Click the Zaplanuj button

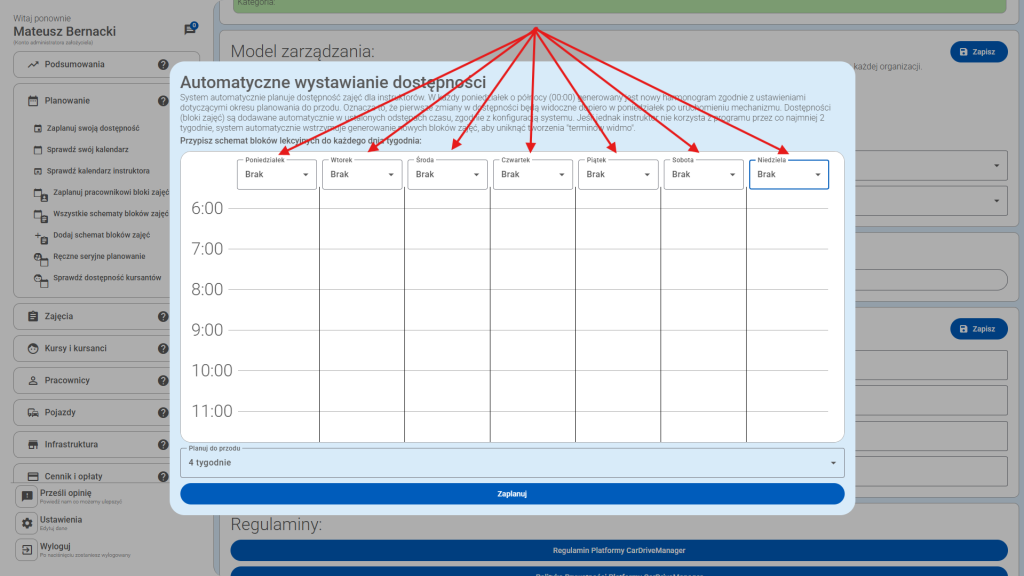click(x=512, y=494)
